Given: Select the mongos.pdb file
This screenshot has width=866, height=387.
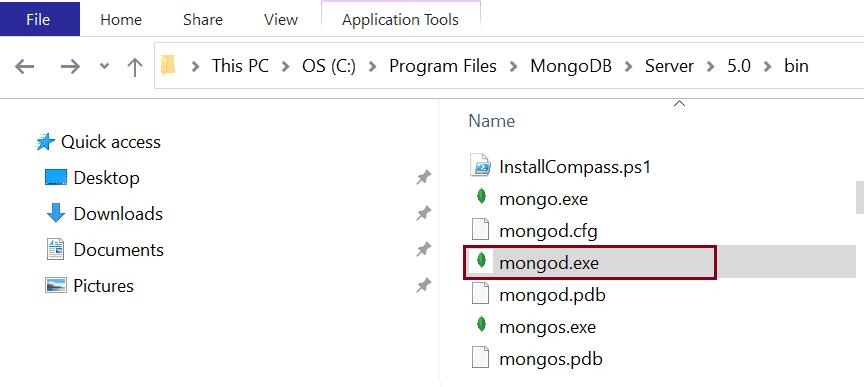Looking at the screenshot, I should pyautogui.click(x=550, y=359).
